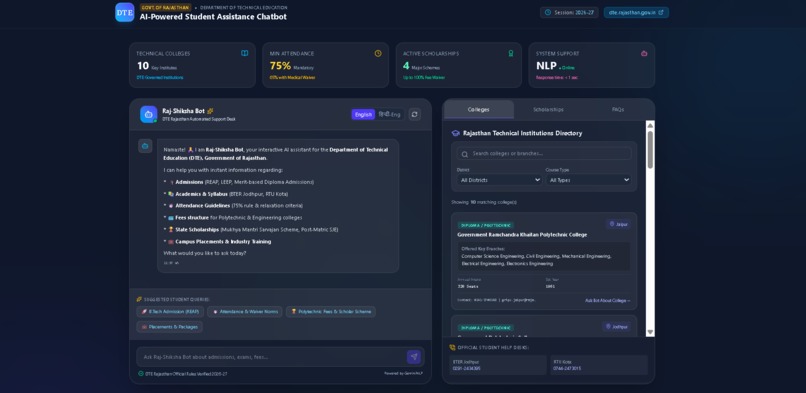Click the Offered Key Branches box
Image resolution: width=806 pixels, height=393 pixels.
pyautogui.click(x=544, y=256)
